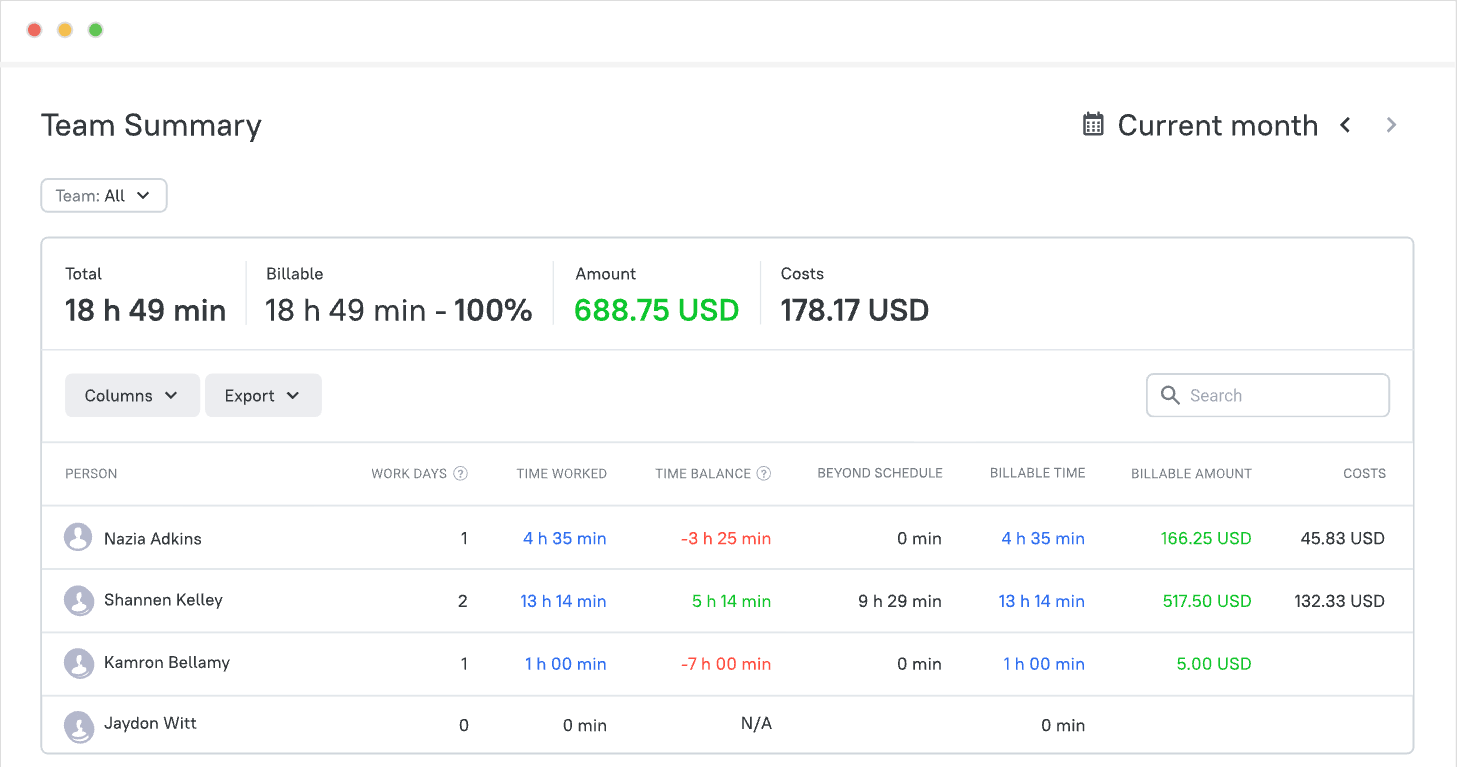Open Shannen Kelley's 13 h 14 min time worked
Screen dimensions: 1457x767
pyautogui.click(x=563, y=601)
